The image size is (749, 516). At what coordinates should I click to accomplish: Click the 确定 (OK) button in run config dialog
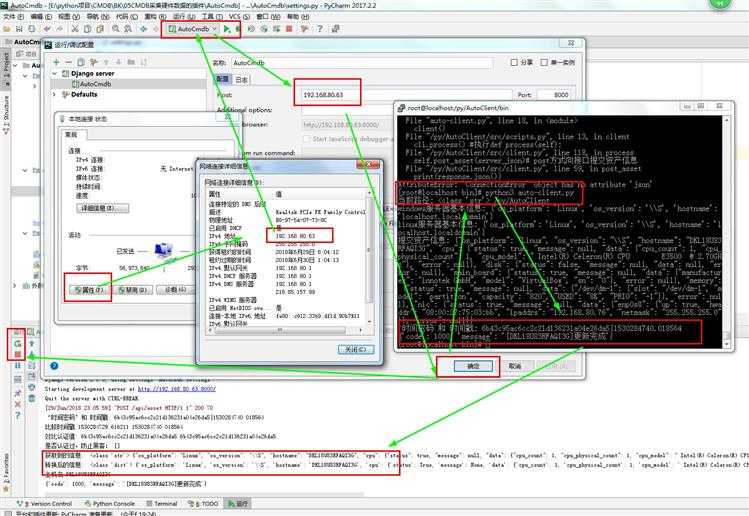(472, 366)
